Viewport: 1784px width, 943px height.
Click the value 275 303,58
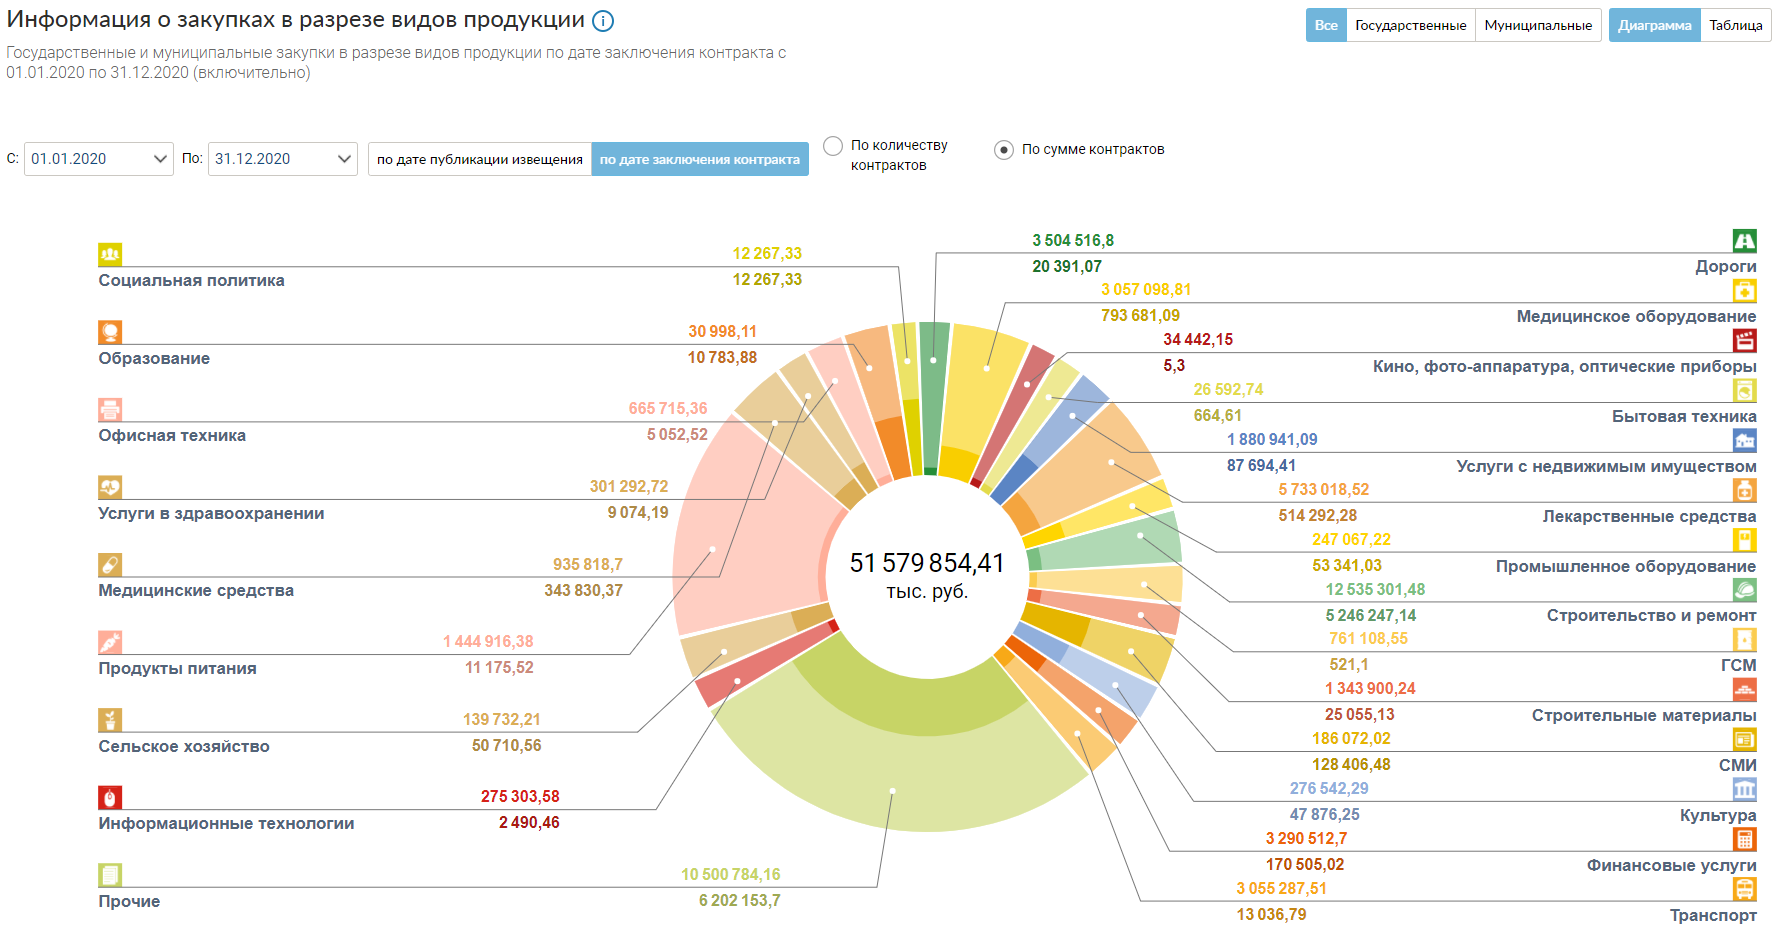[520, 797]
